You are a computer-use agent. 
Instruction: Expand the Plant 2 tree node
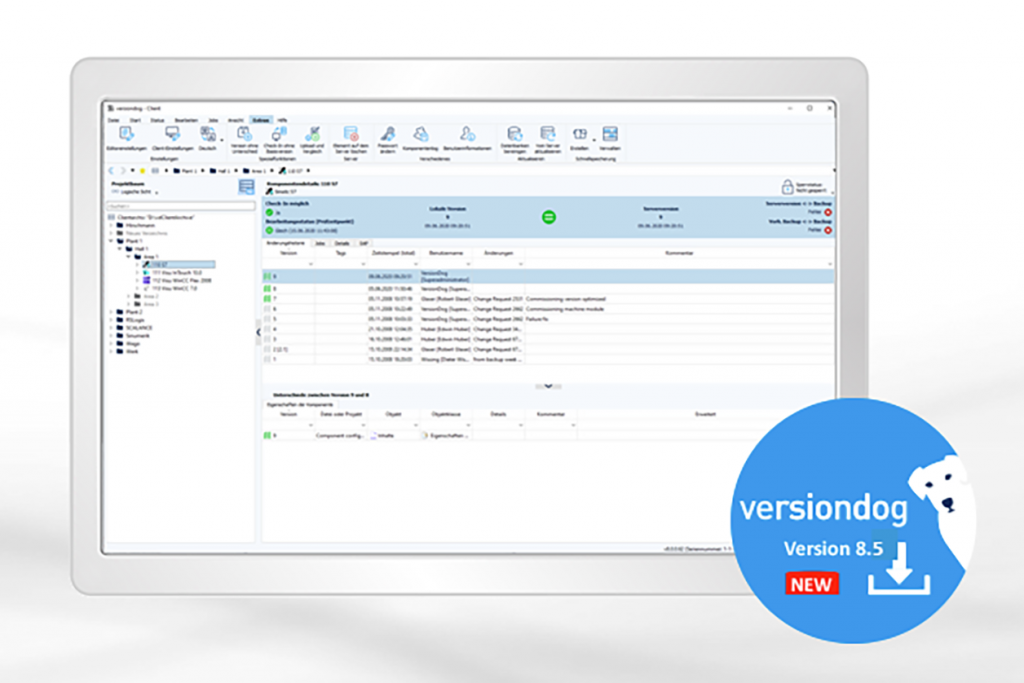(111, 312)
